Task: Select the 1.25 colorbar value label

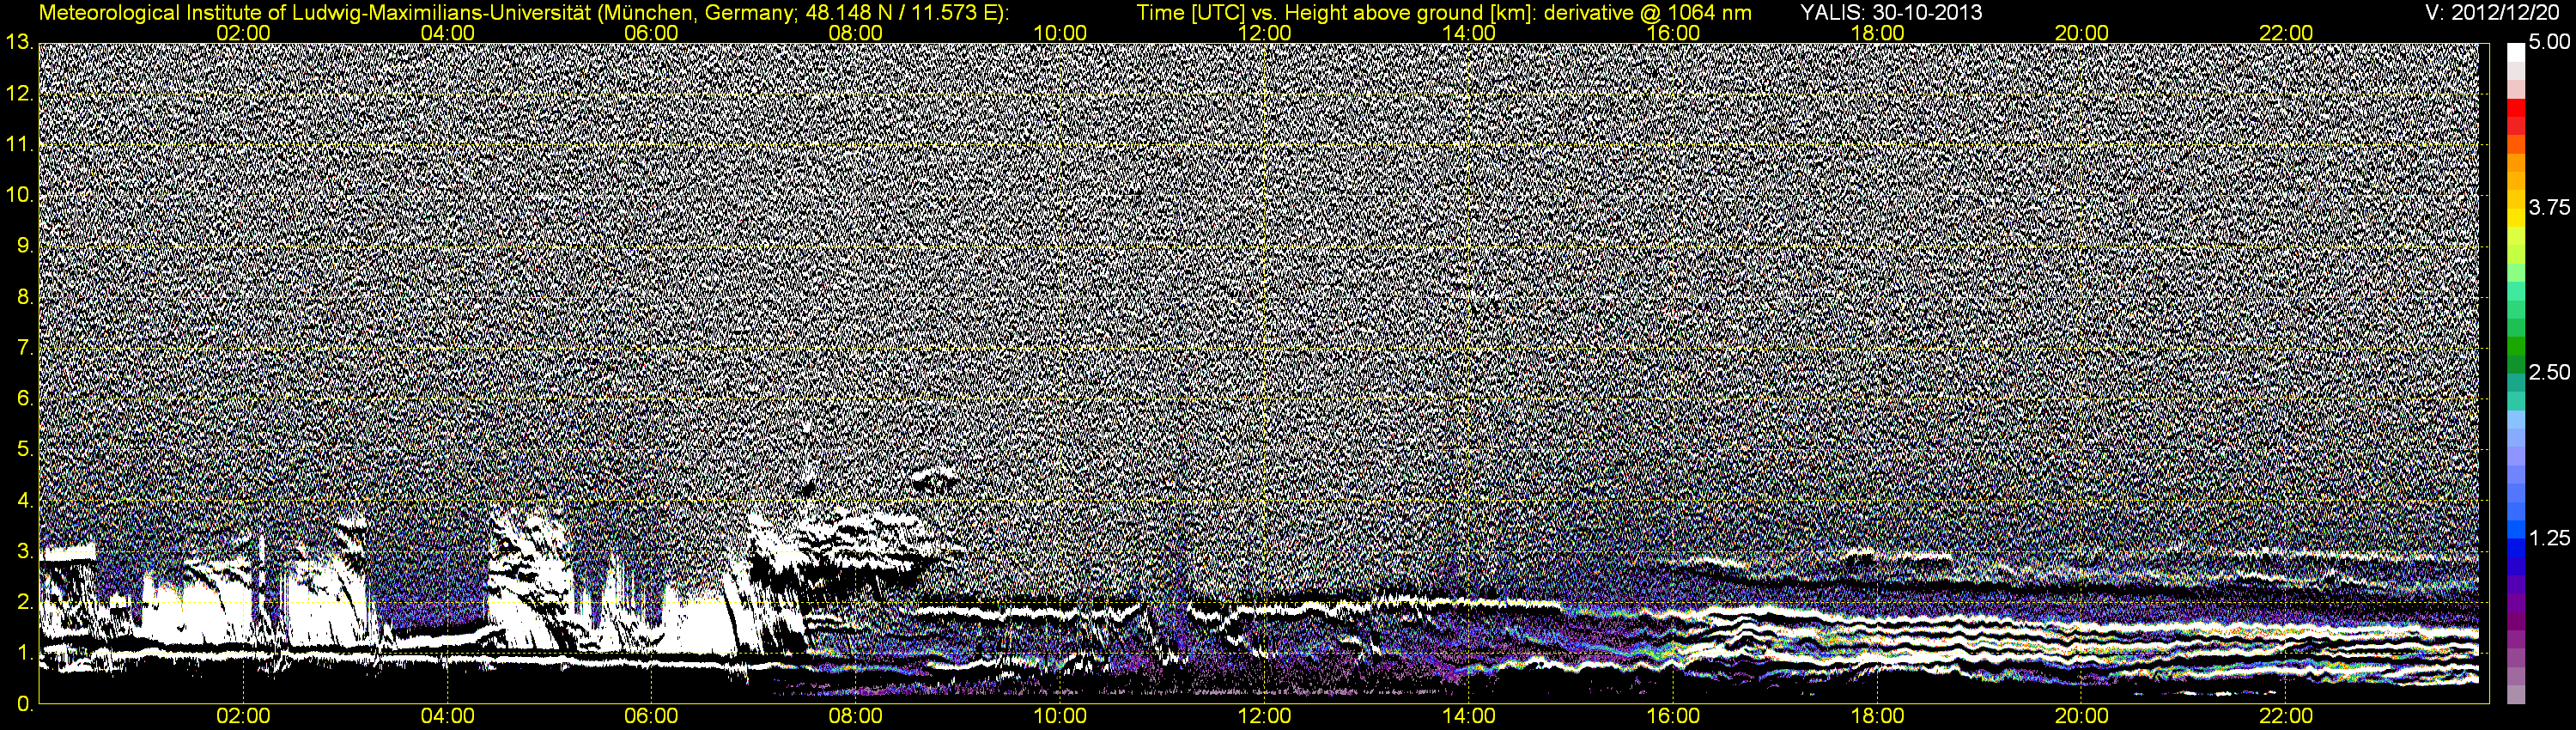Action: coord(2549,538)
